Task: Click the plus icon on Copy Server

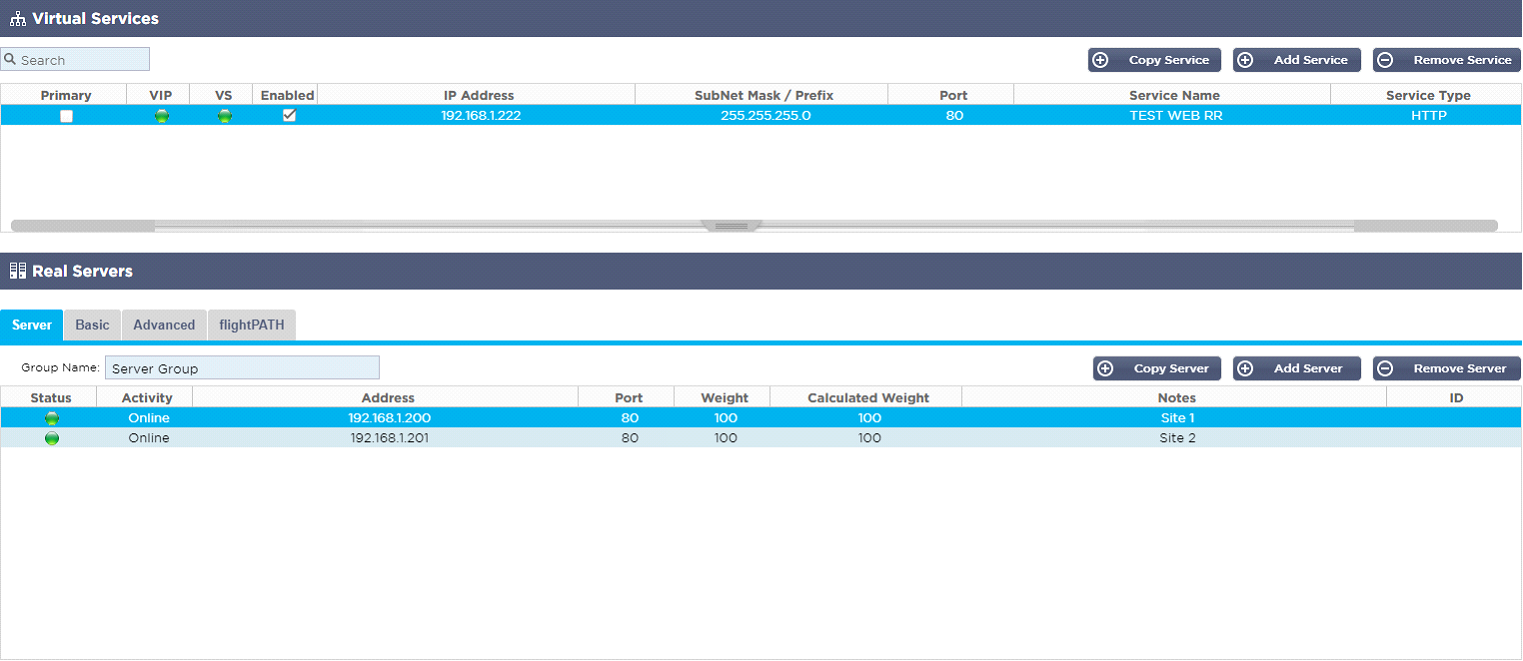Action: point(1105,368)
